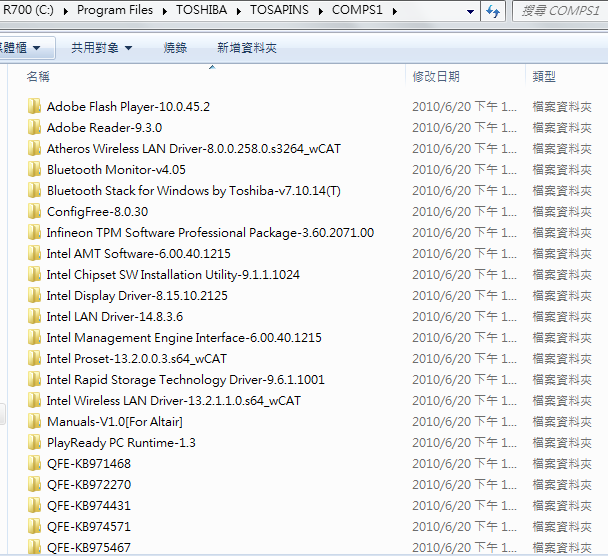Select the Intel Wireless LAN Driver folder icon
Image resolution: width=608 pixels, height=556 pixels.
click(x=35, y=400)
